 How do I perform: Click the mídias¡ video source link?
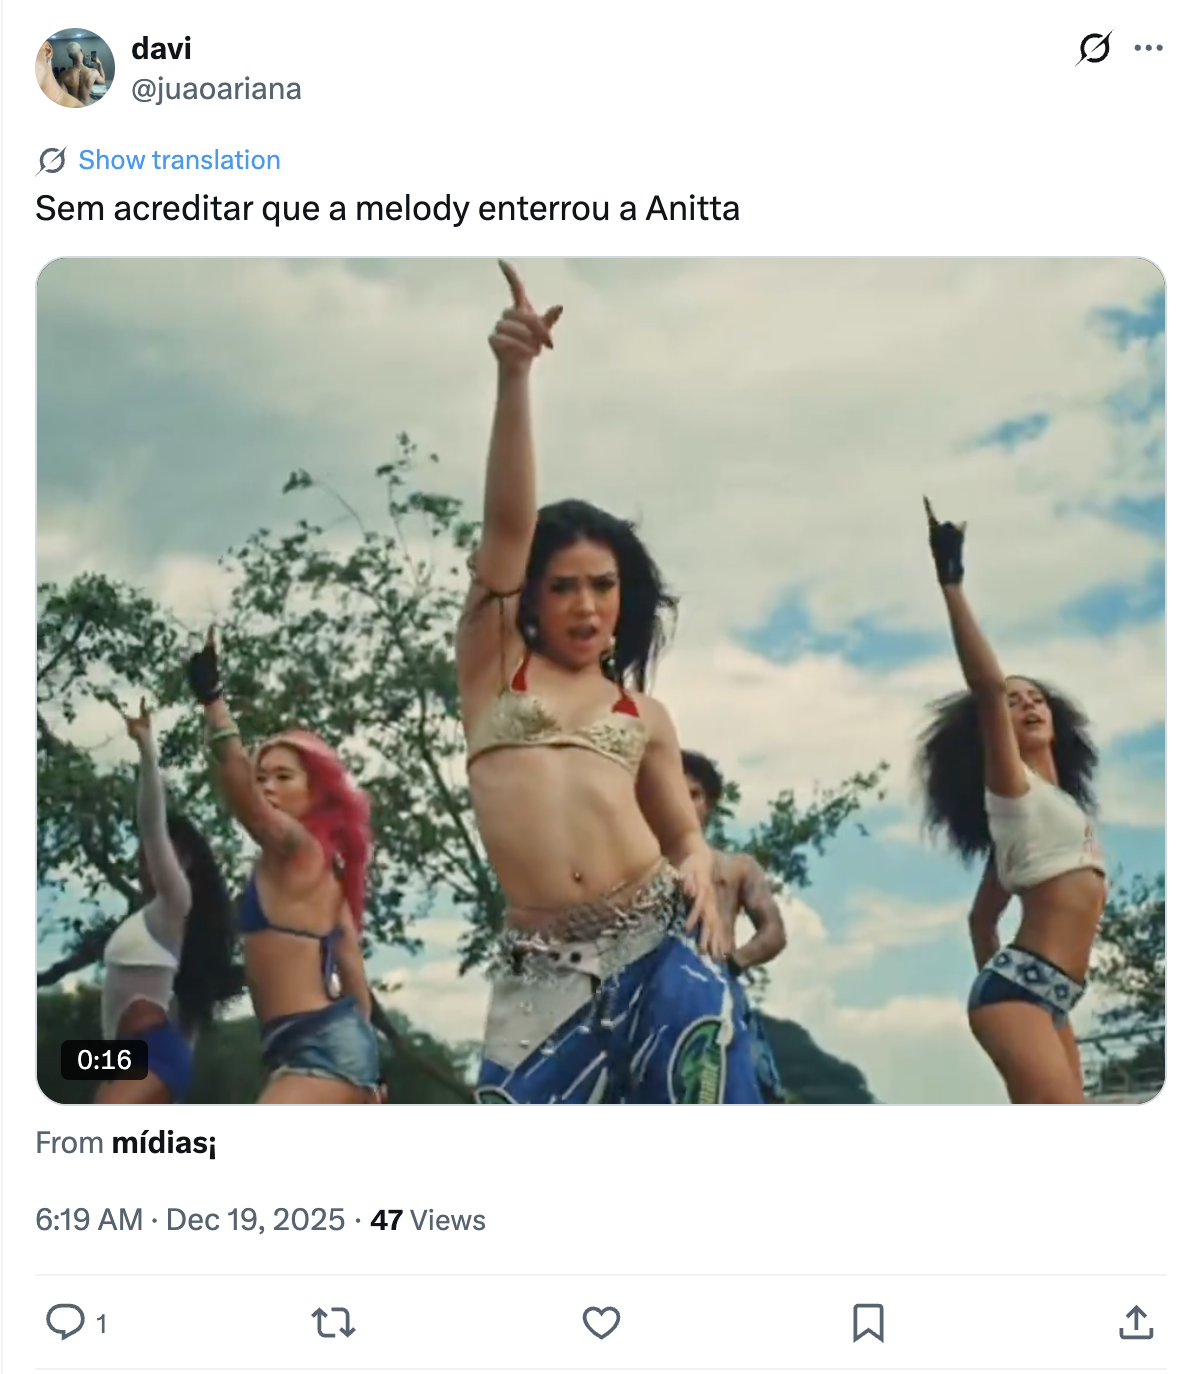click(x=164, y=1143)
